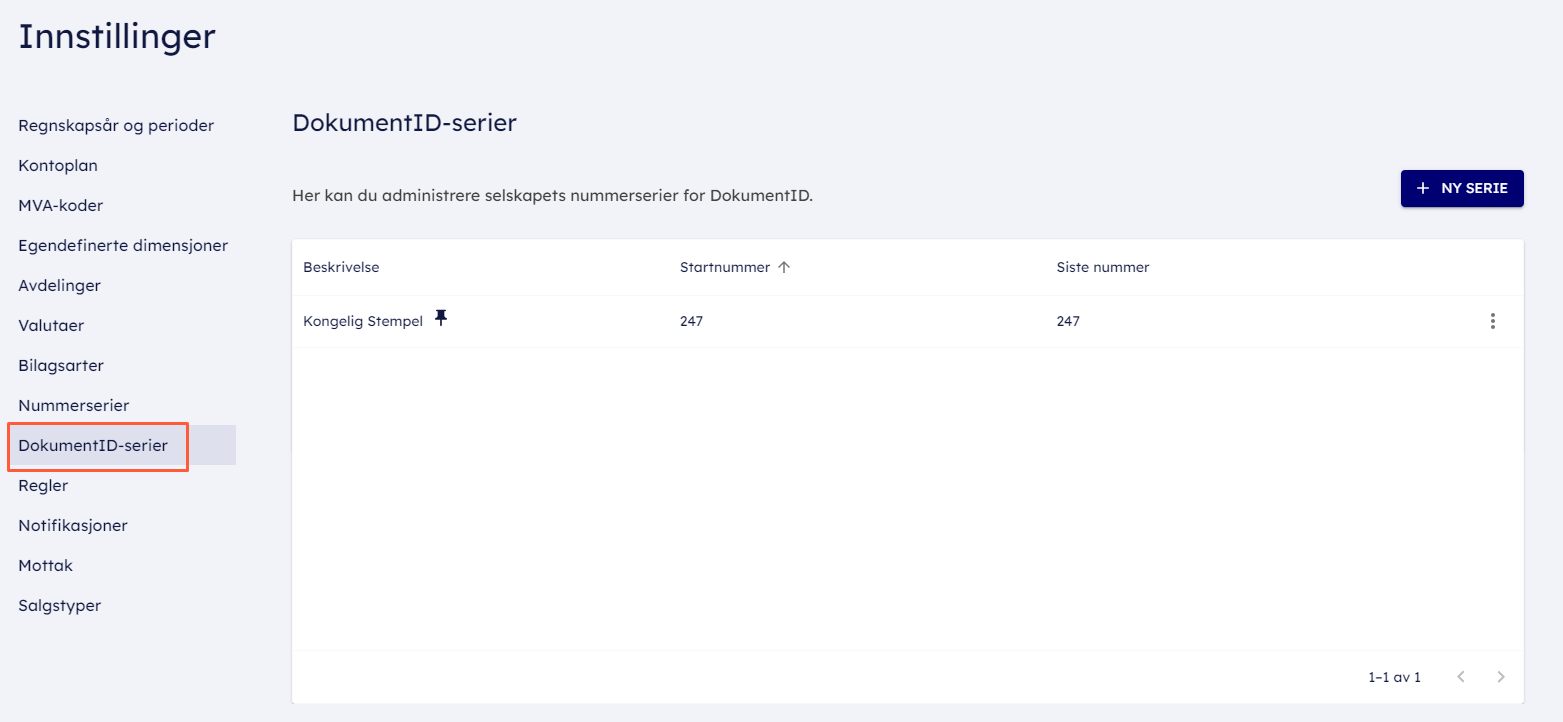Screen dimensions: 1563x722
Task: Go to the next page arrow
Action: [1500, 677]
